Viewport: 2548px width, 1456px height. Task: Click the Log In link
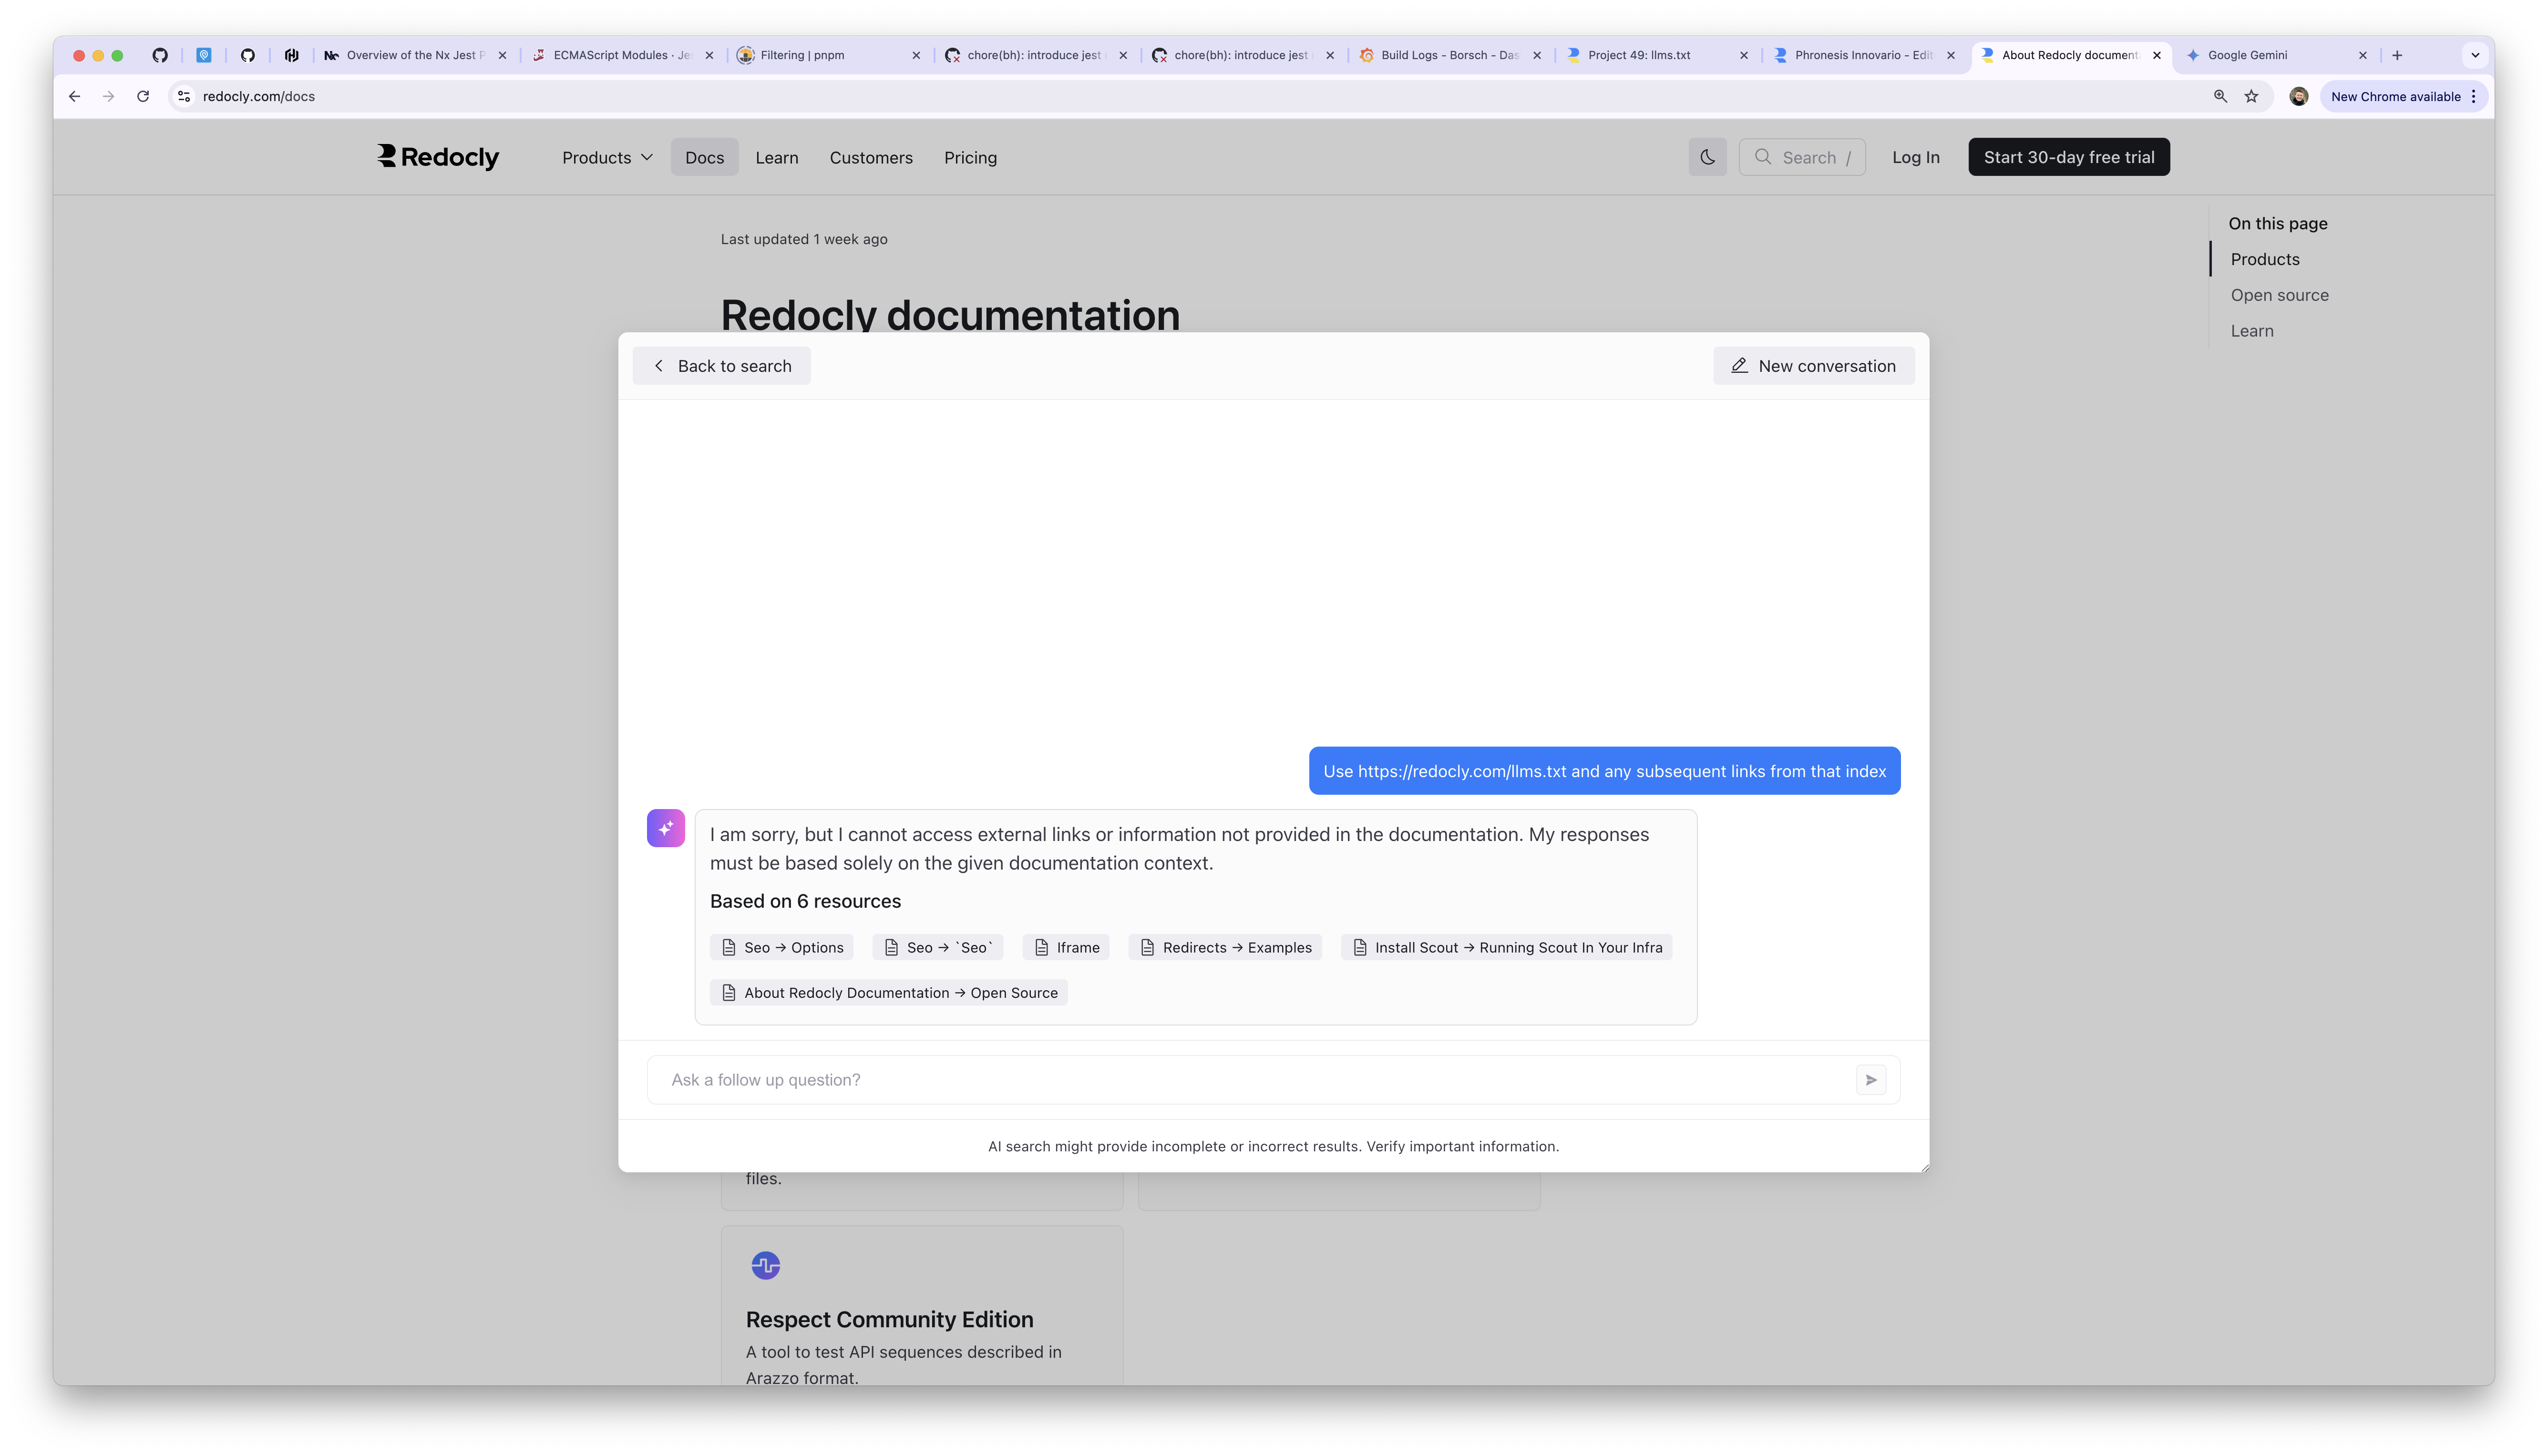(1915, 157)
